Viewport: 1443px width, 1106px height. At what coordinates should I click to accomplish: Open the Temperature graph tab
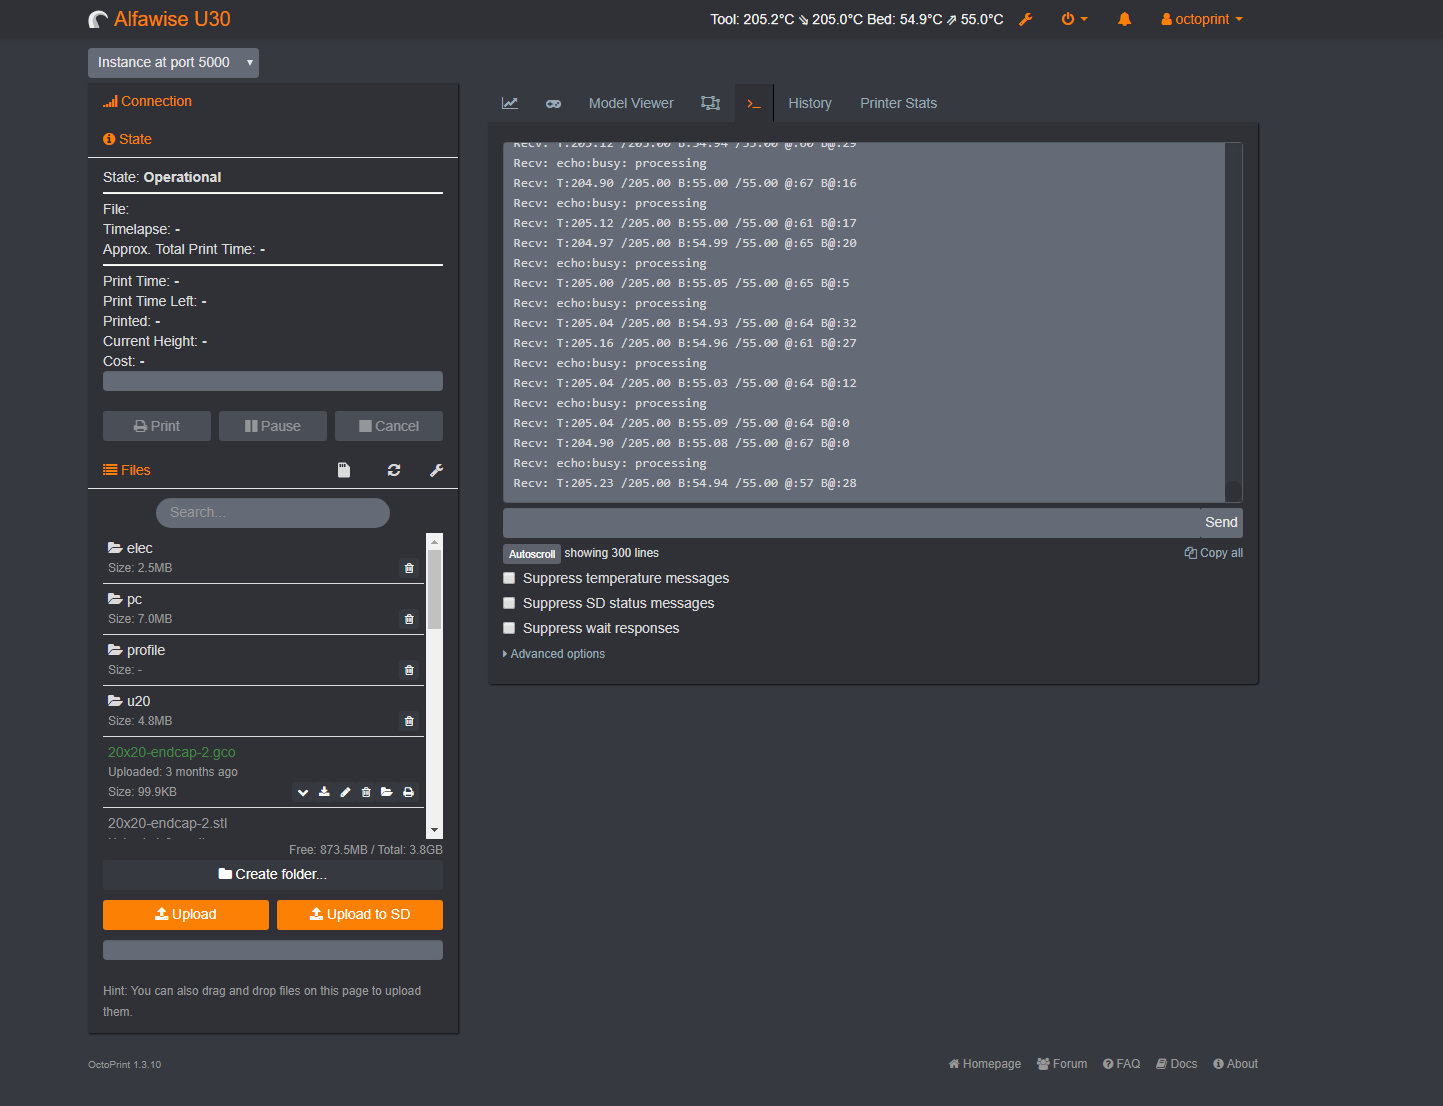[510, 103]
